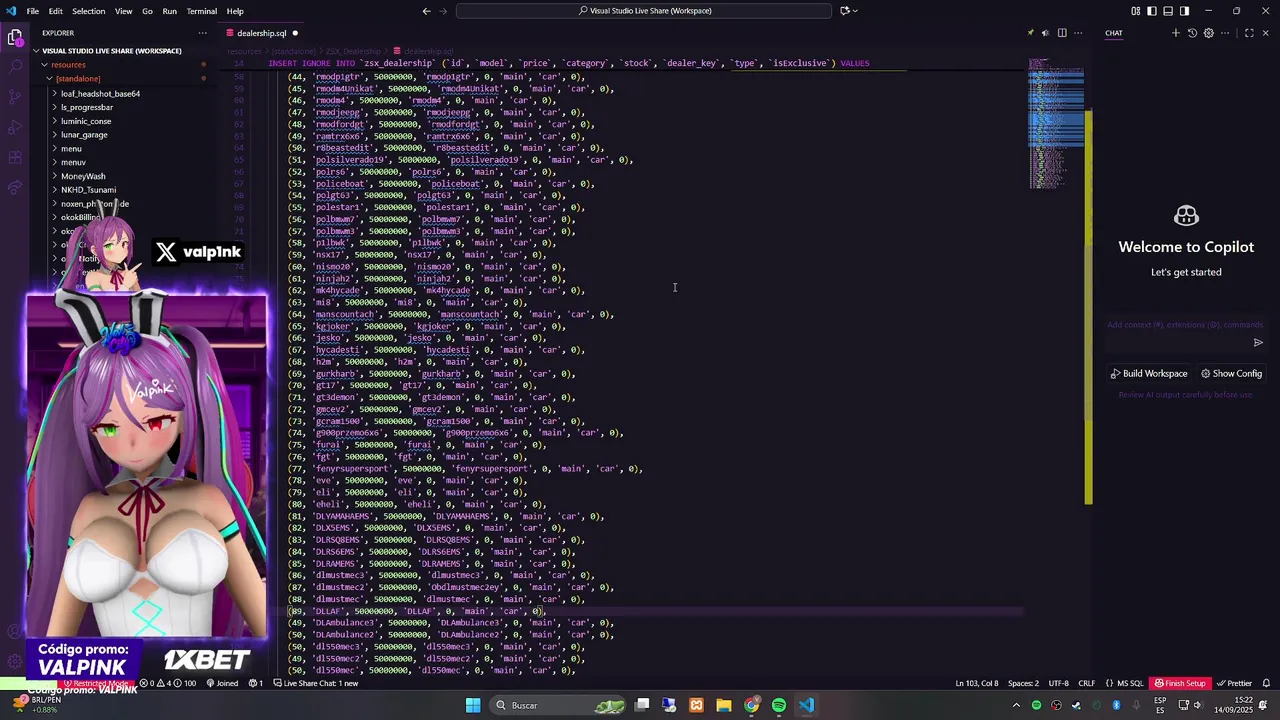Open notifications bell in status bar
This screenshot has width=1280, height=720.
(1267, 684)
